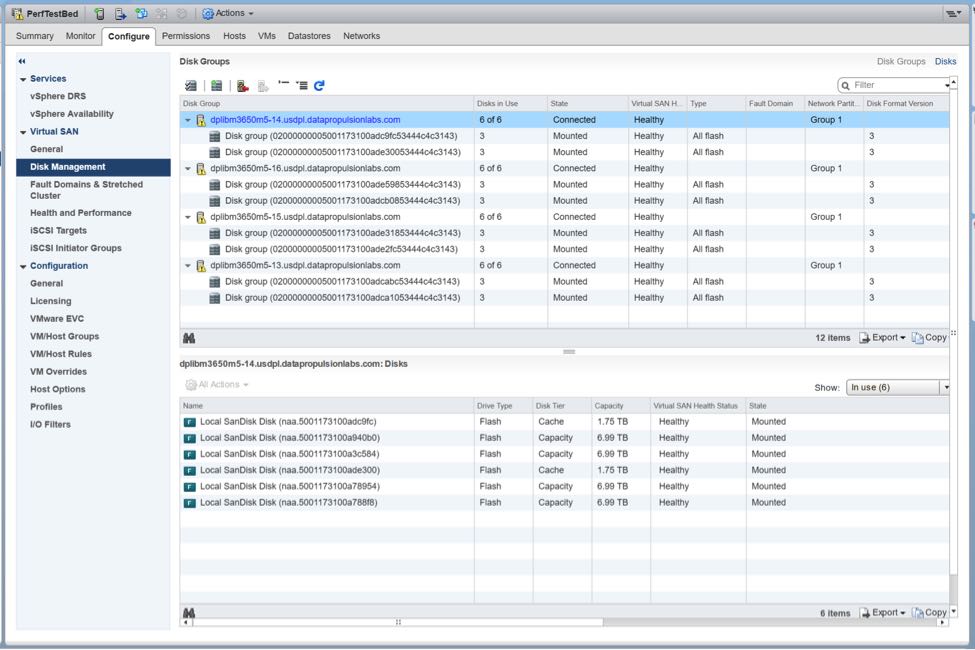Screen dimensions: 975x650
Task: Switch to the Monitor tab
Action: point(80,35)
